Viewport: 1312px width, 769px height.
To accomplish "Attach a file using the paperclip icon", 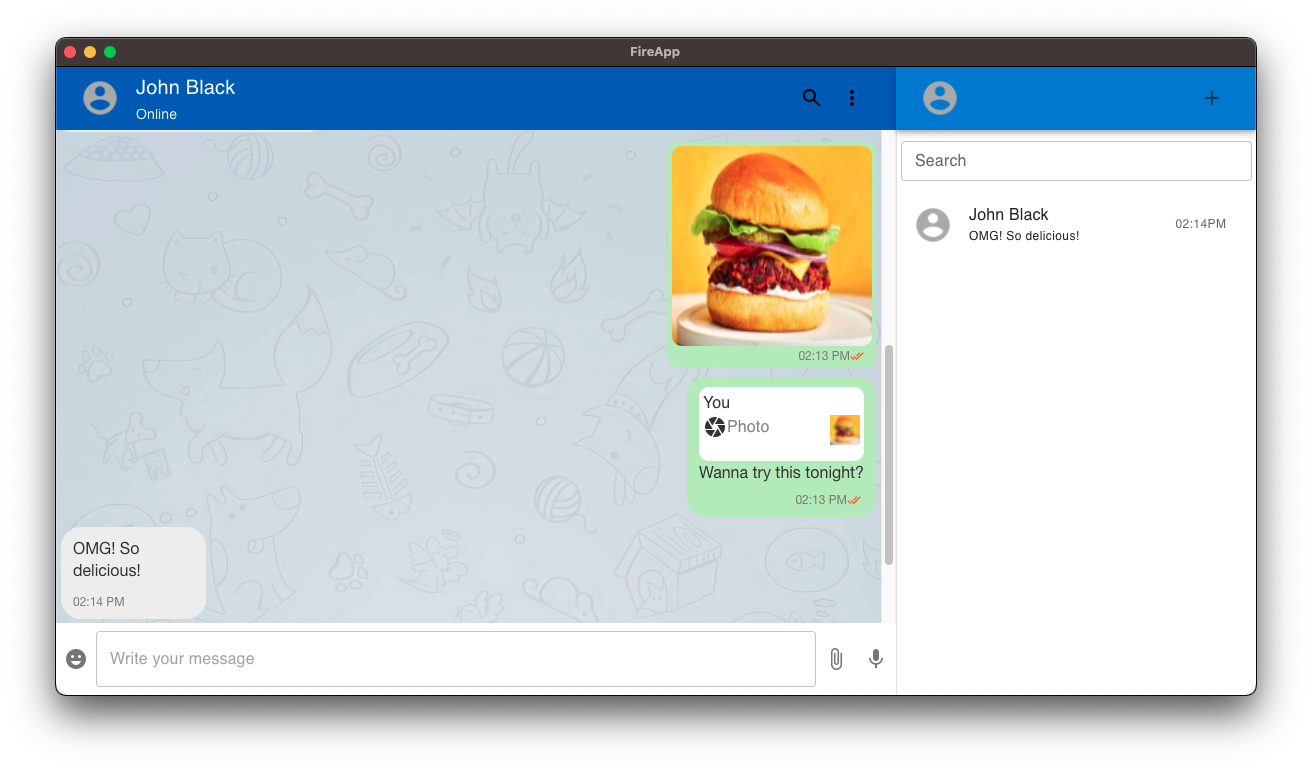I will pyautogui.click(x=836, y=658).
